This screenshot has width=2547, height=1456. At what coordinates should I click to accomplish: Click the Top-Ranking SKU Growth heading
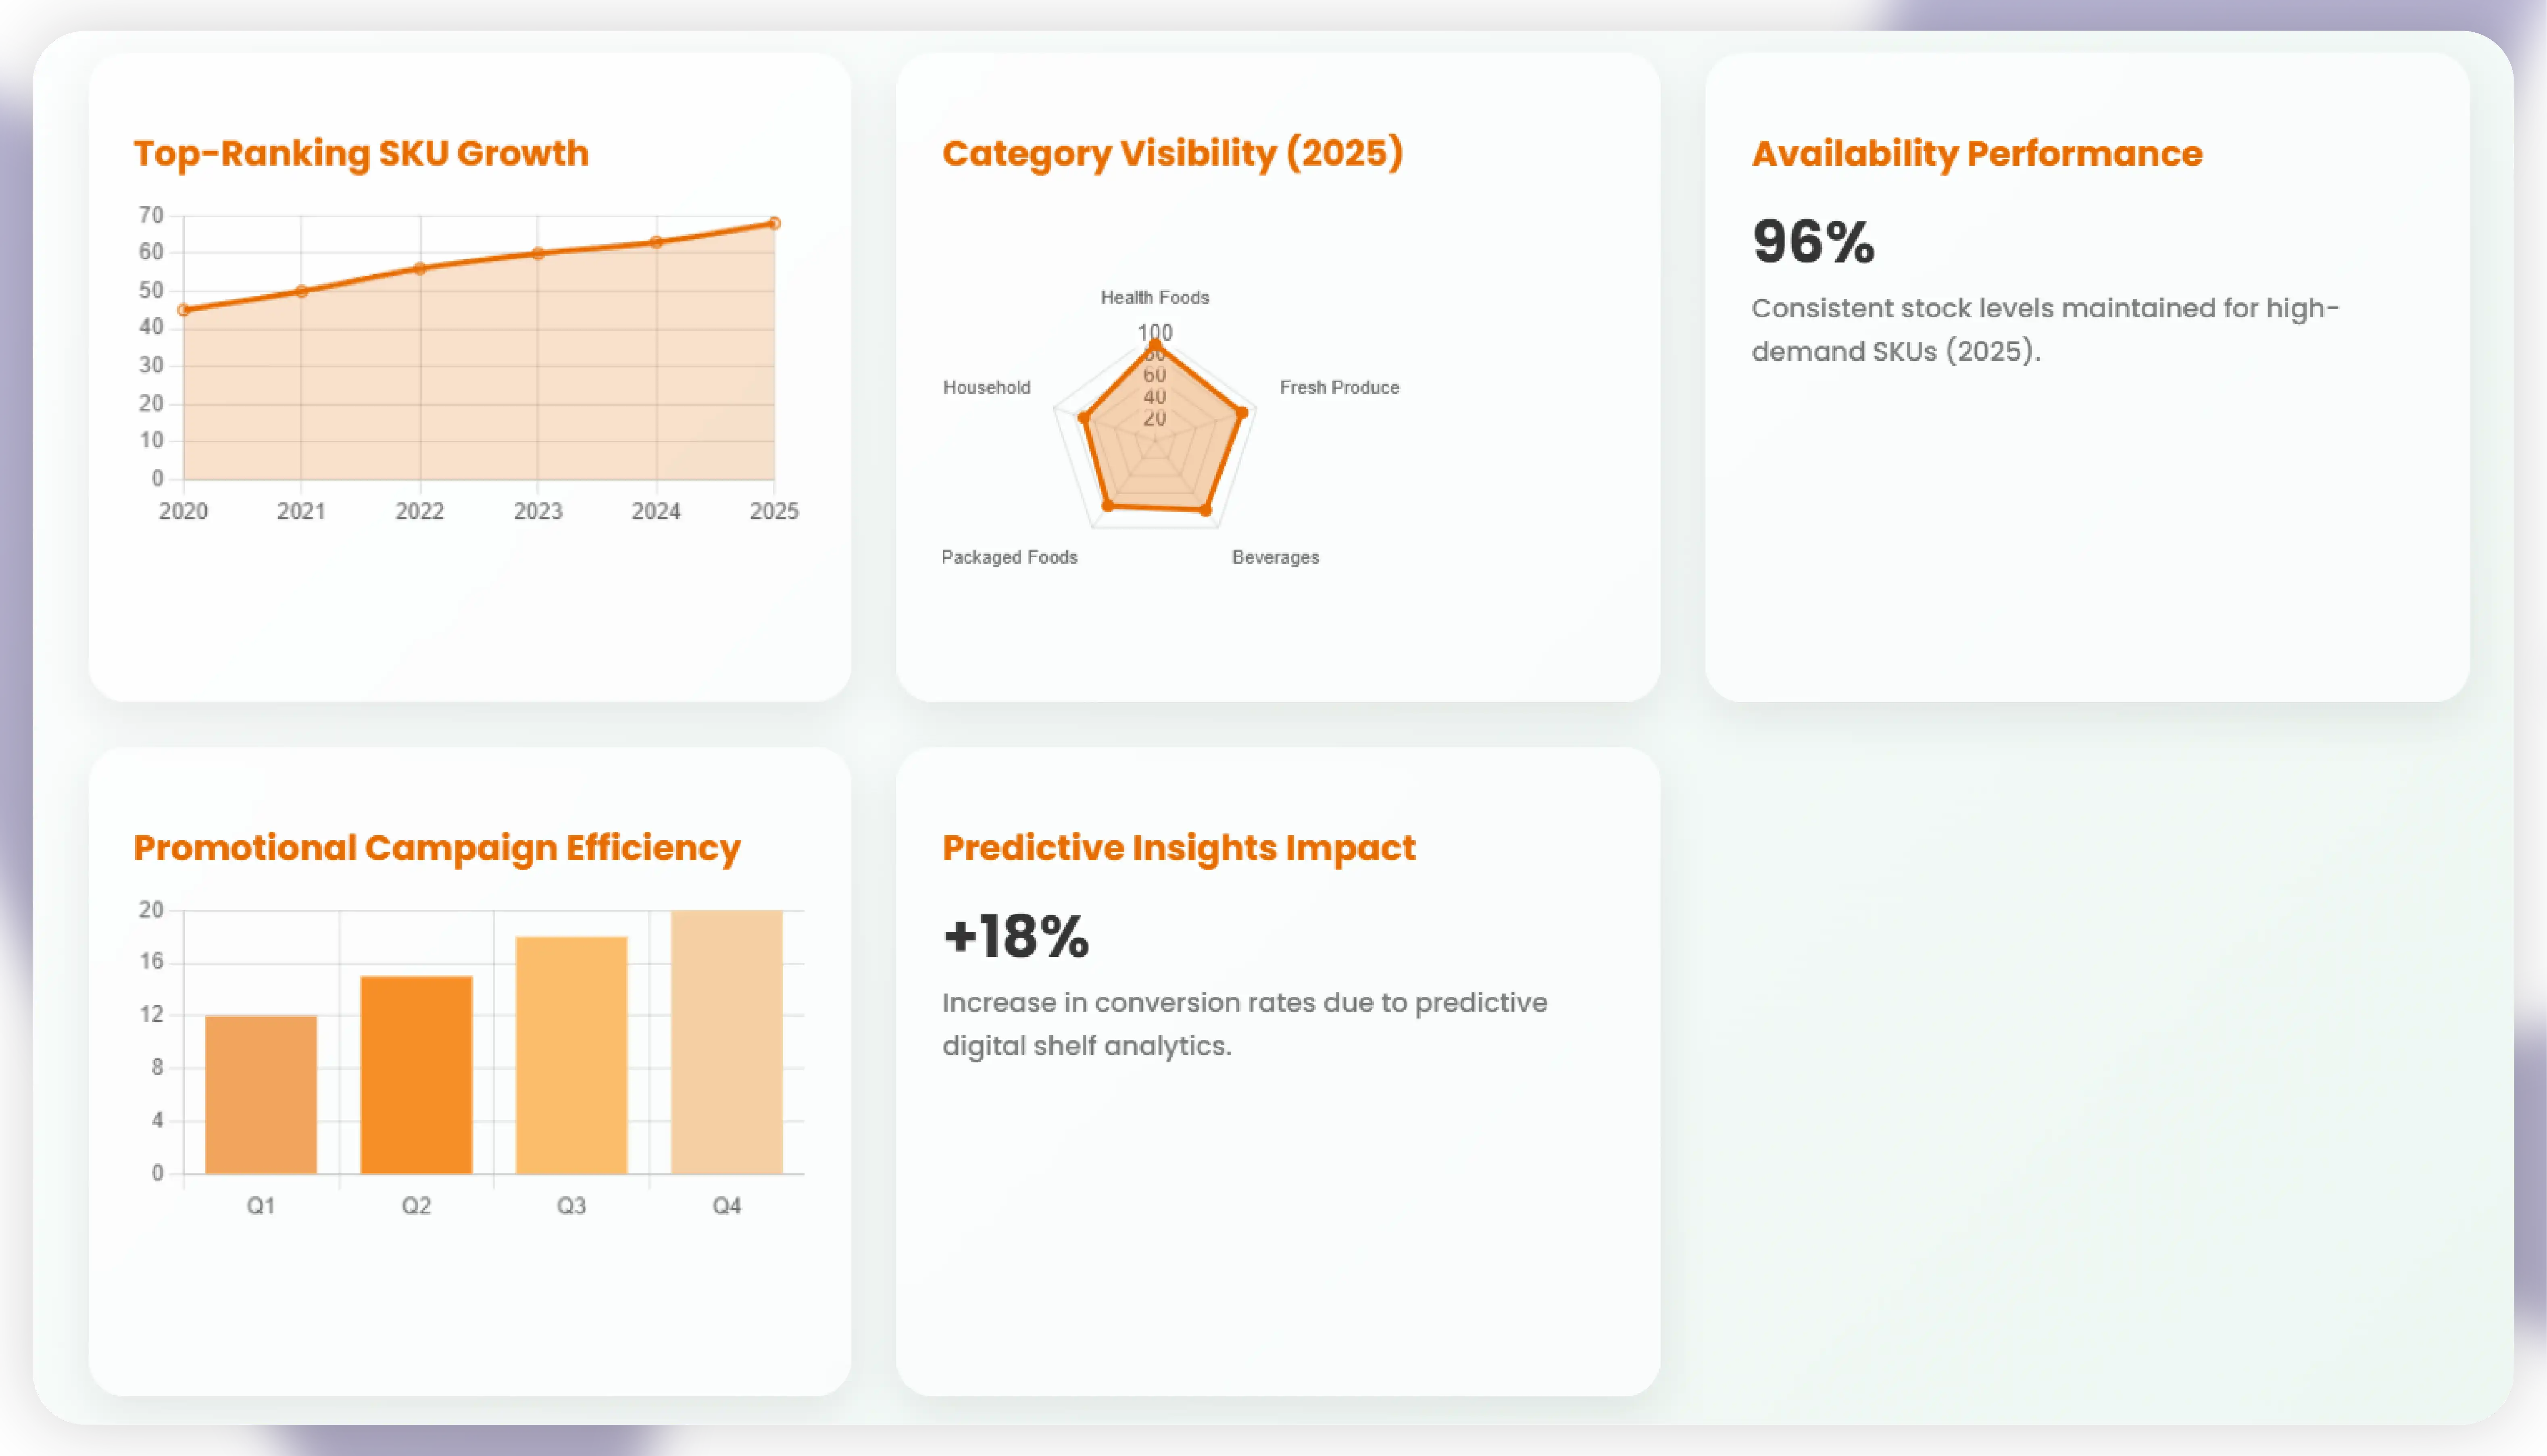coord(361,153)
